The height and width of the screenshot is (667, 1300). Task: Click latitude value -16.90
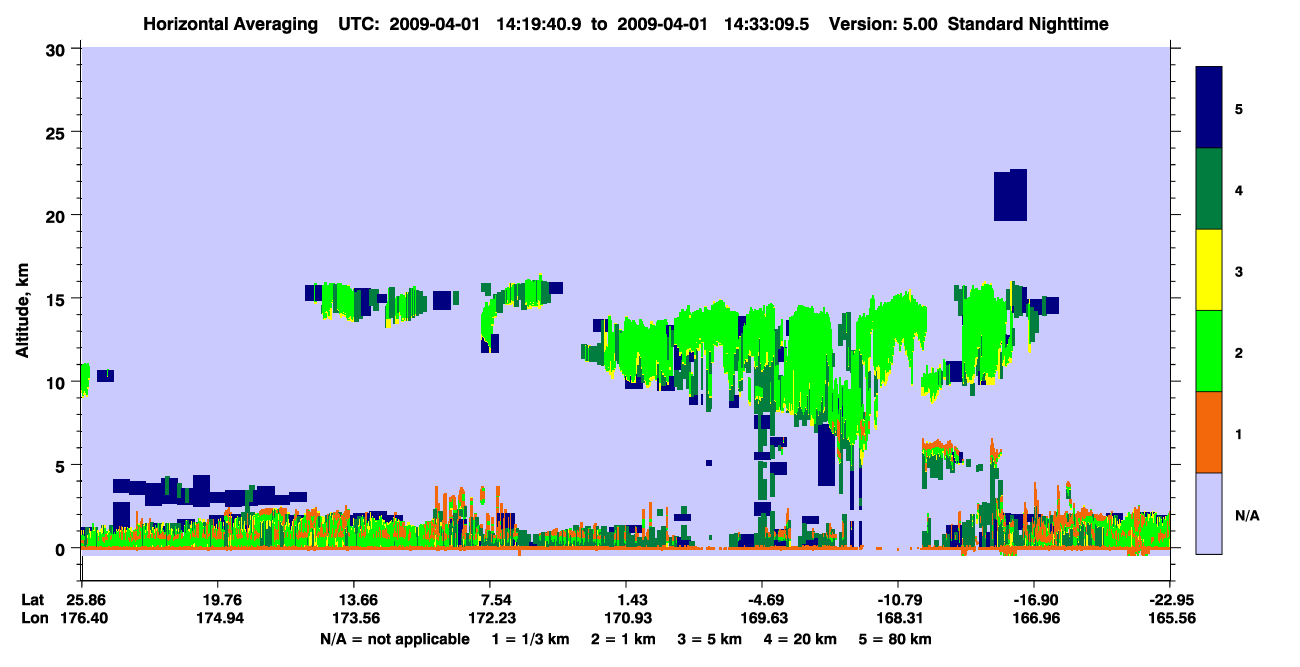pos(1034,600)
